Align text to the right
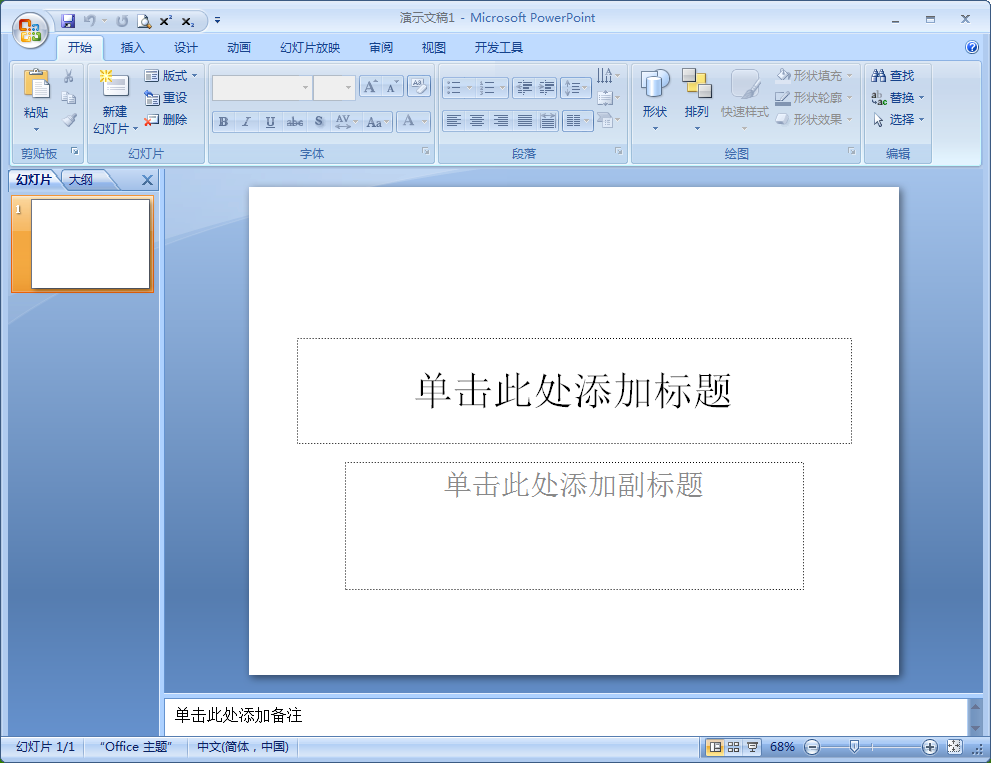 pyautogui.click(x=500, y=120)
